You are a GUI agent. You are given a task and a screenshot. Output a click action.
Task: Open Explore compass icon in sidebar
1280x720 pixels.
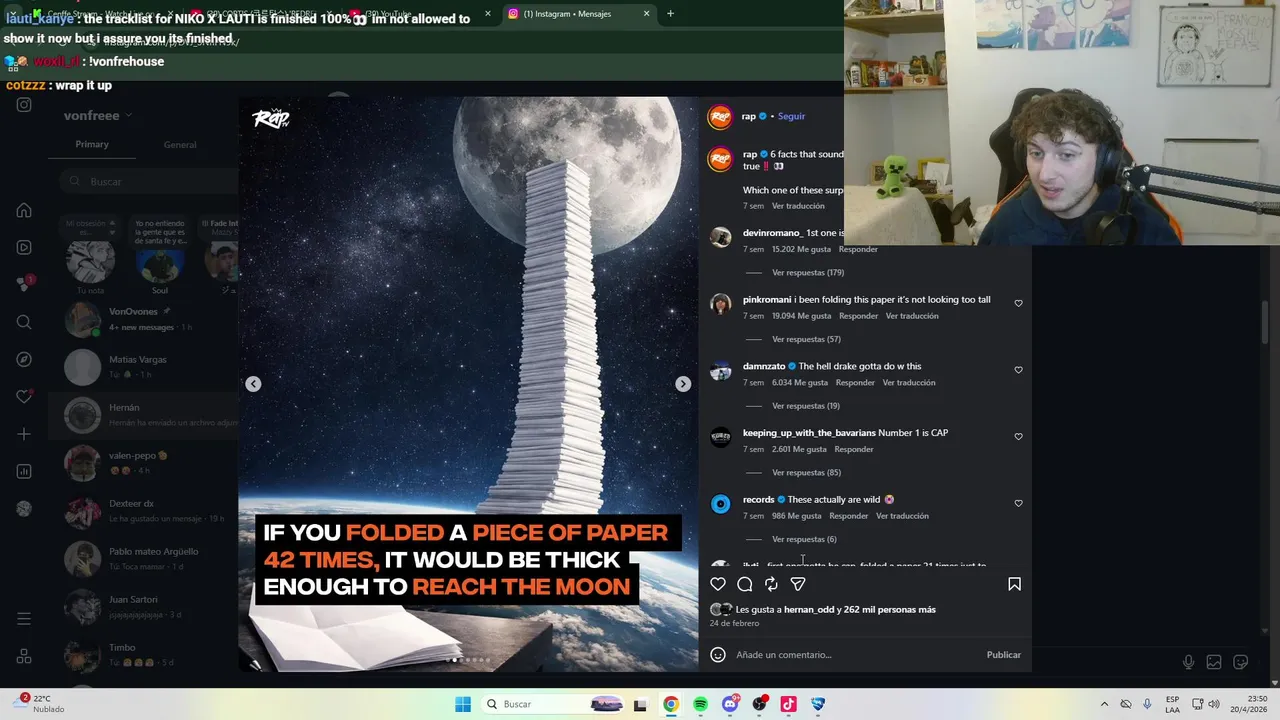(x=24, y=359)
